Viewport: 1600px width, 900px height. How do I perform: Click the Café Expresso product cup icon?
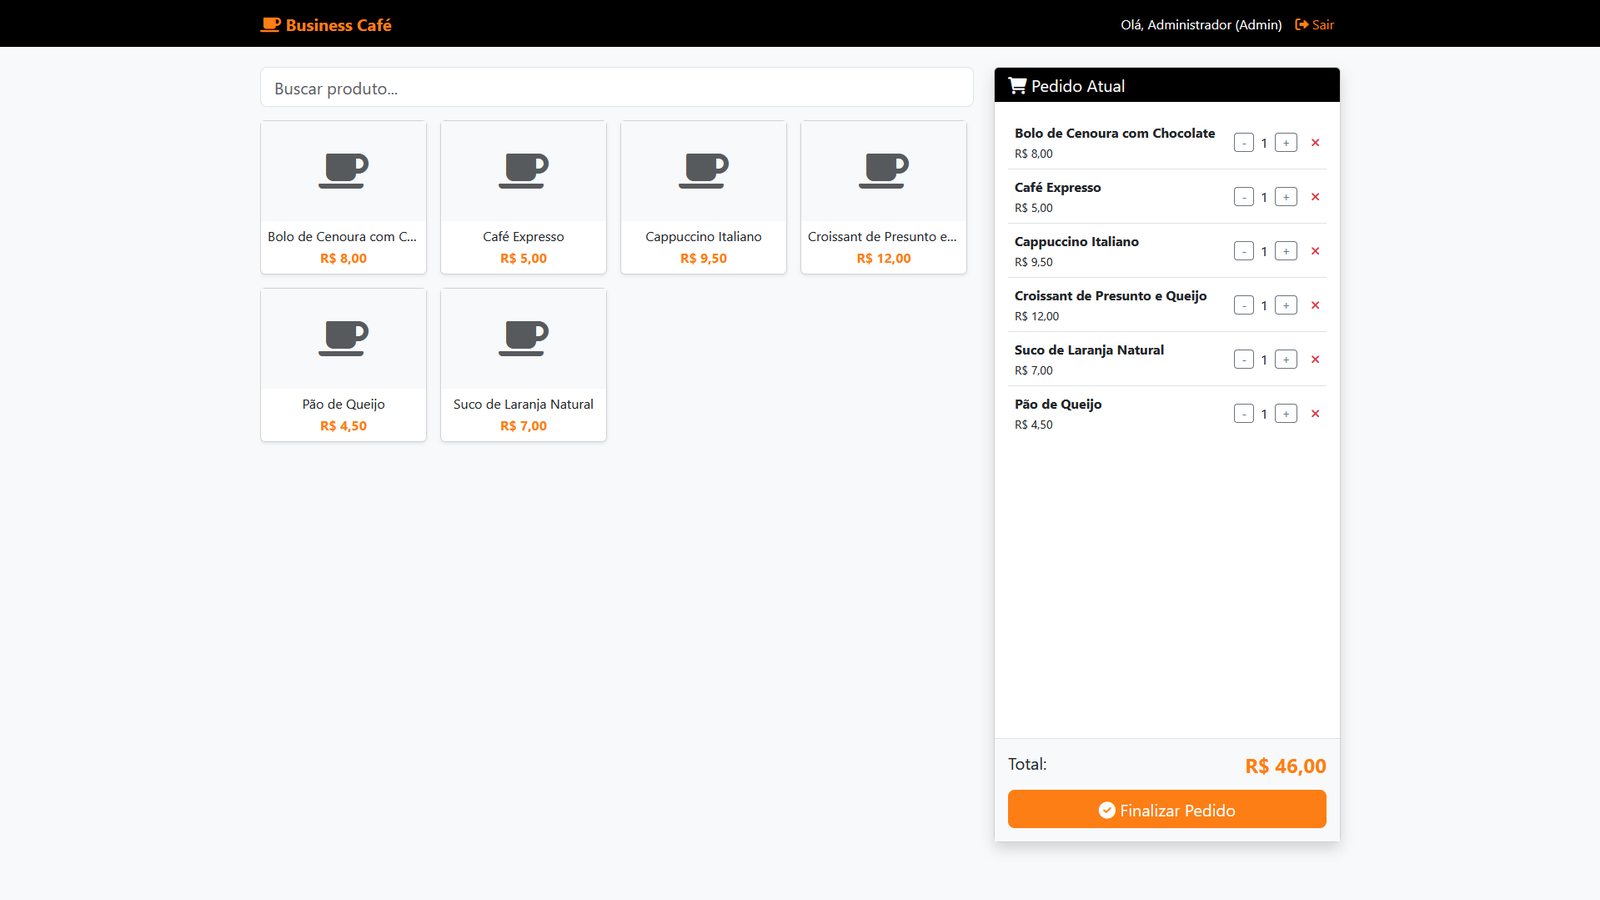pos(523,170)
